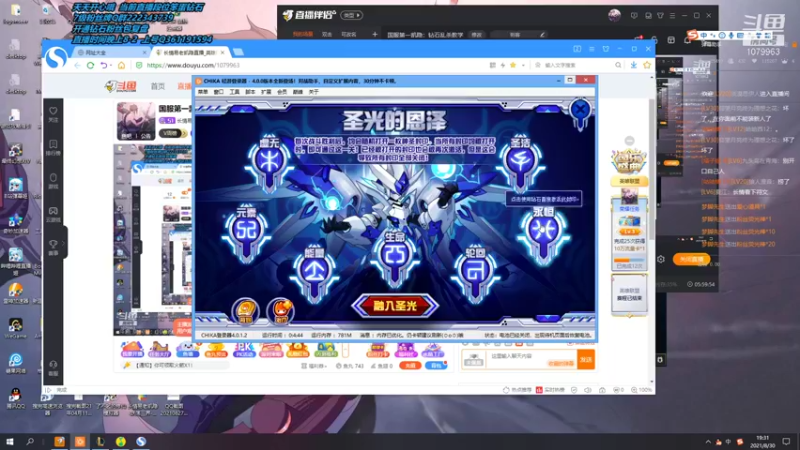Viewport: 800px width, 450px height.
Task: Click the browser page vertical scrollbar
Action: [652, 168]
